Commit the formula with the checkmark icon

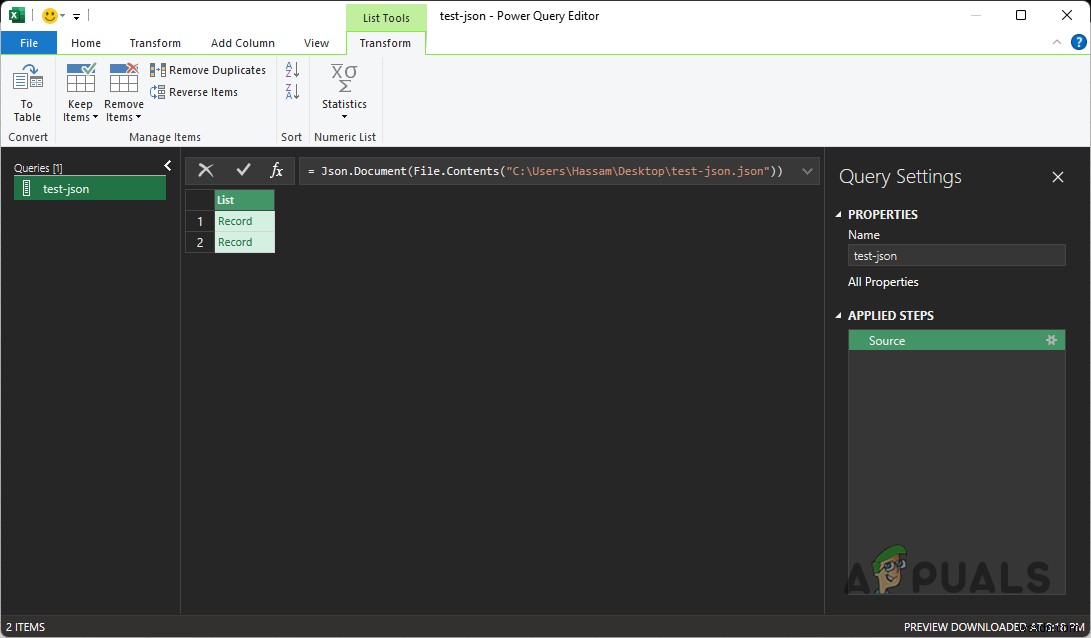coord(241,170)
